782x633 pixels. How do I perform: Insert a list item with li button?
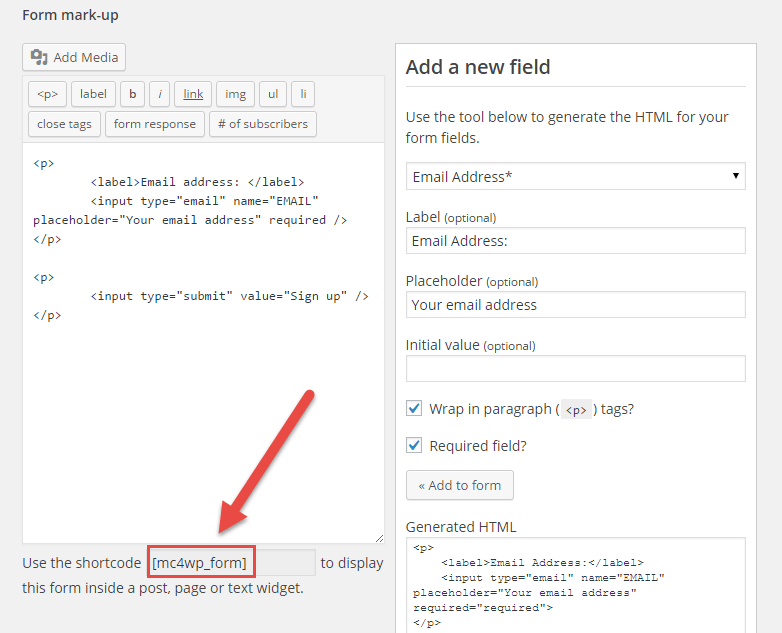point(303,94)
